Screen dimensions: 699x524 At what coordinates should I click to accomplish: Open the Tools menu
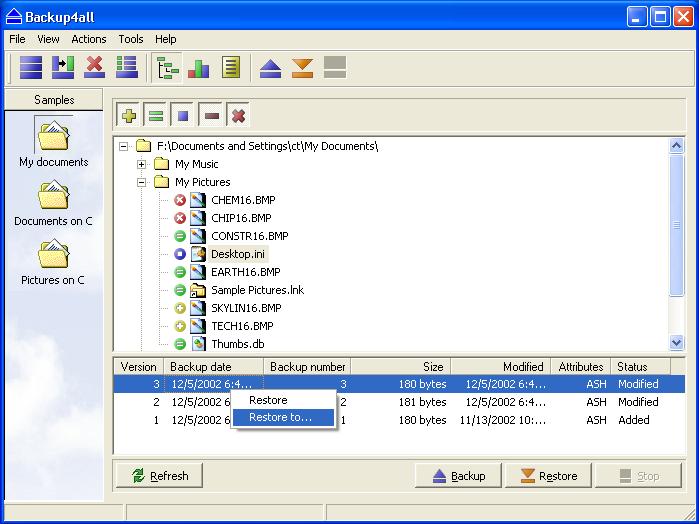tap(131, 39)
